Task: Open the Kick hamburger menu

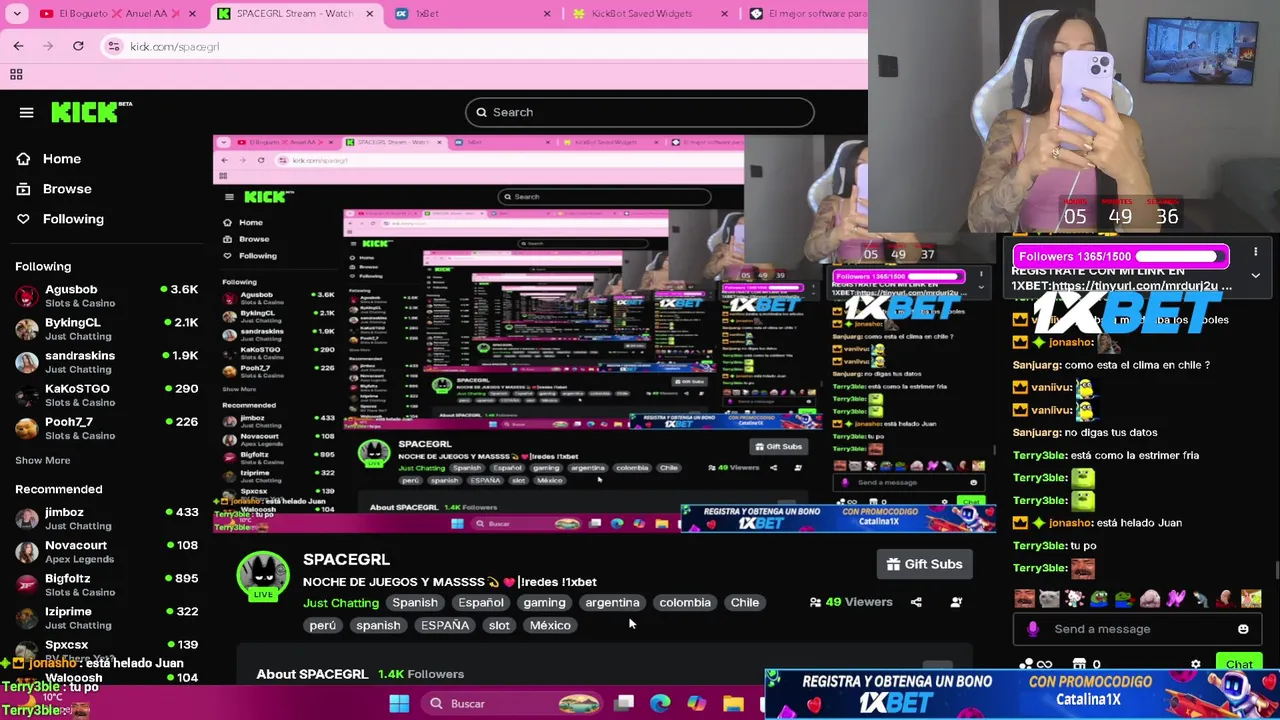Action: (26, 112)
